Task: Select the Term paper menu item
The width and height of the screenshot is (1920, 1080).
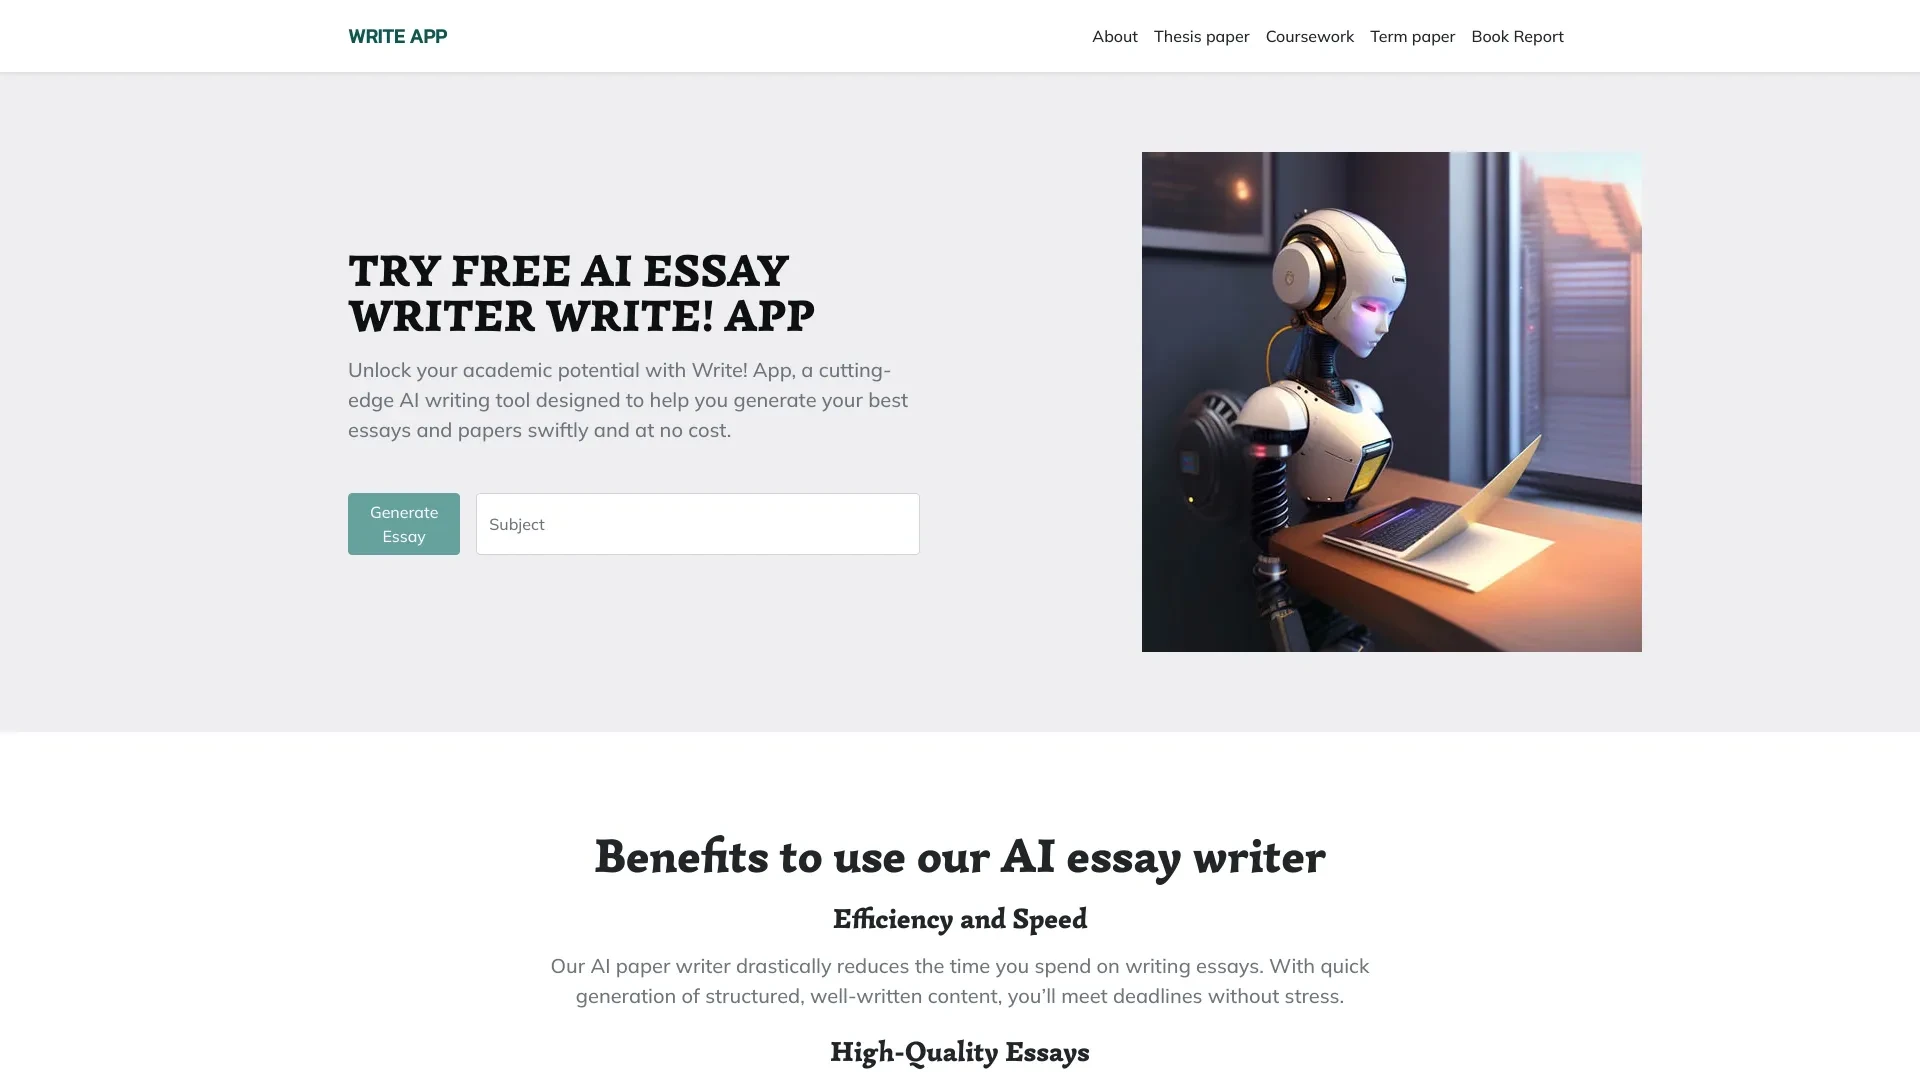Action: (x=1412, y=36)
